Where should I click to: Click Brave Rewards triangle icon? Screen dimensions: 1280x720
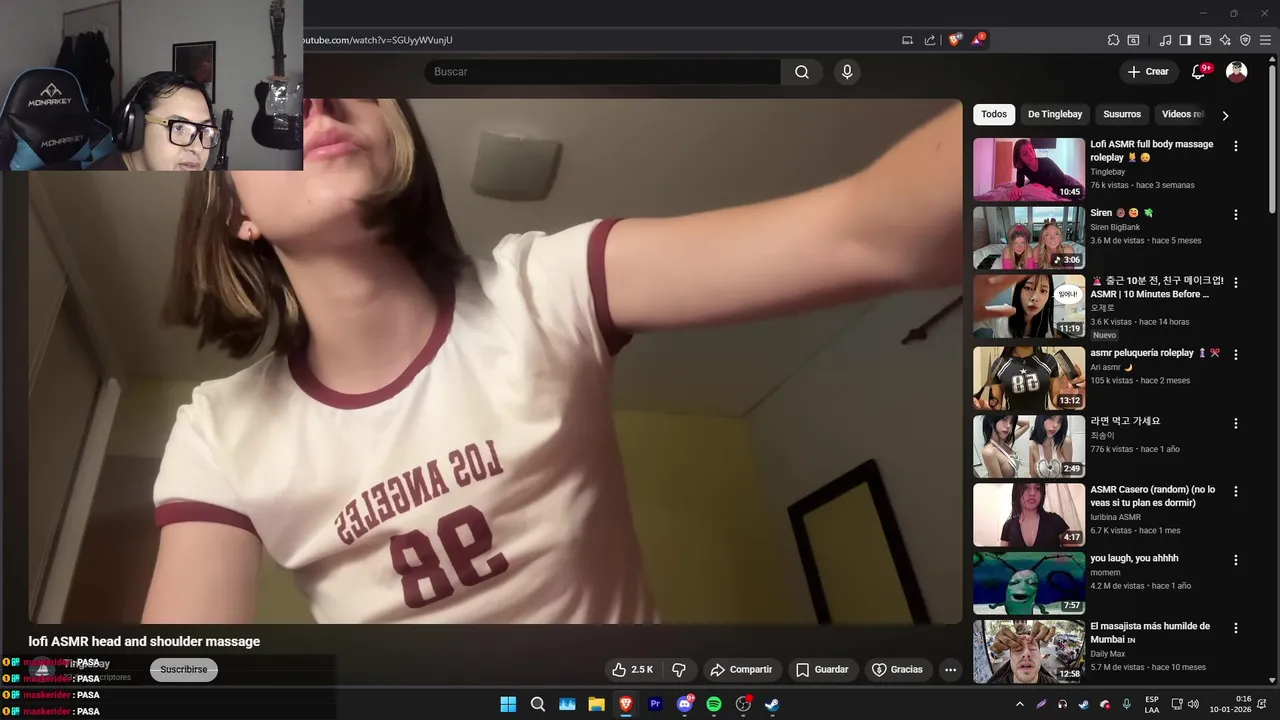978,40
